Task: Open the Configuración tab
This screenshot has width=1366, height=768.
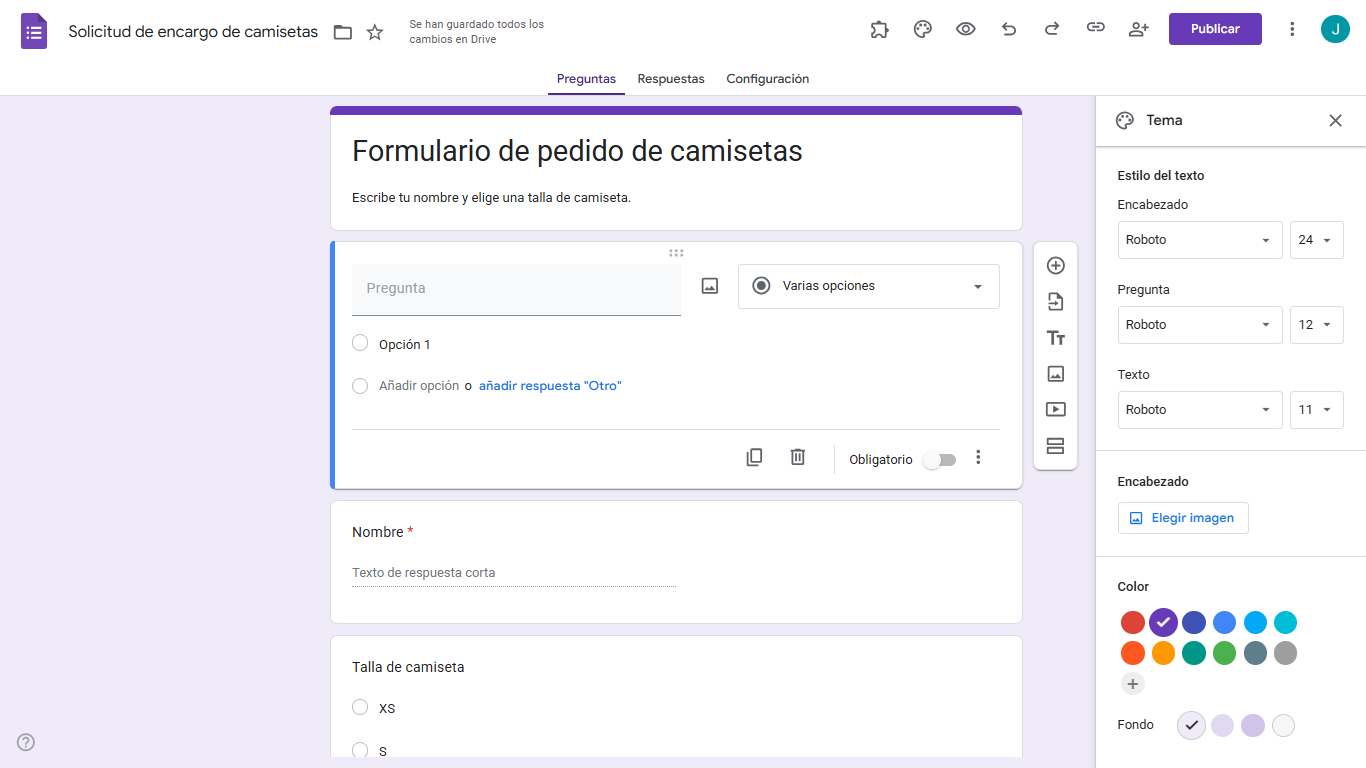Action: tap(767, 79)
